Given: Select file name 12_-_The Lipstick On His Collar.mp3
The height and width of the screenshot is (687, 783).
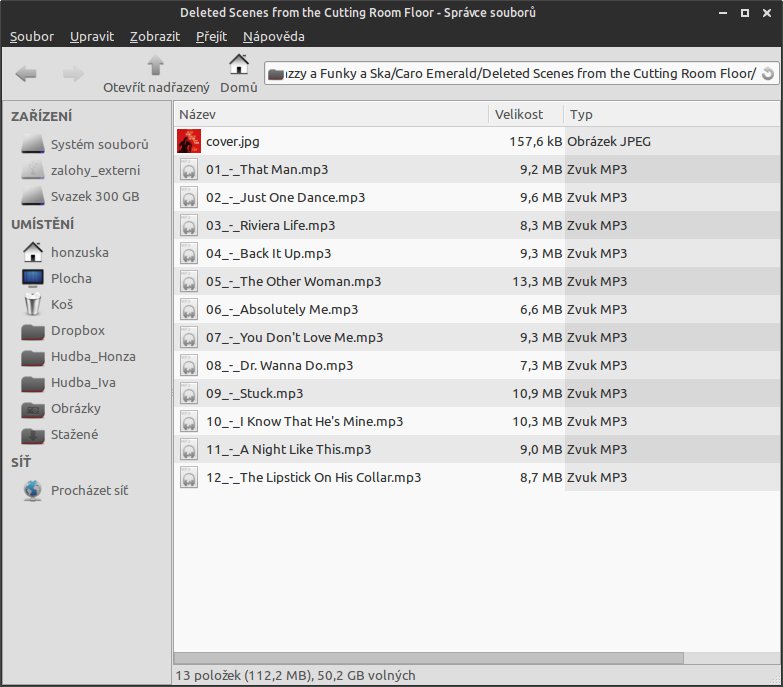Looking at the screenshot, I should (x=314, y=477).
